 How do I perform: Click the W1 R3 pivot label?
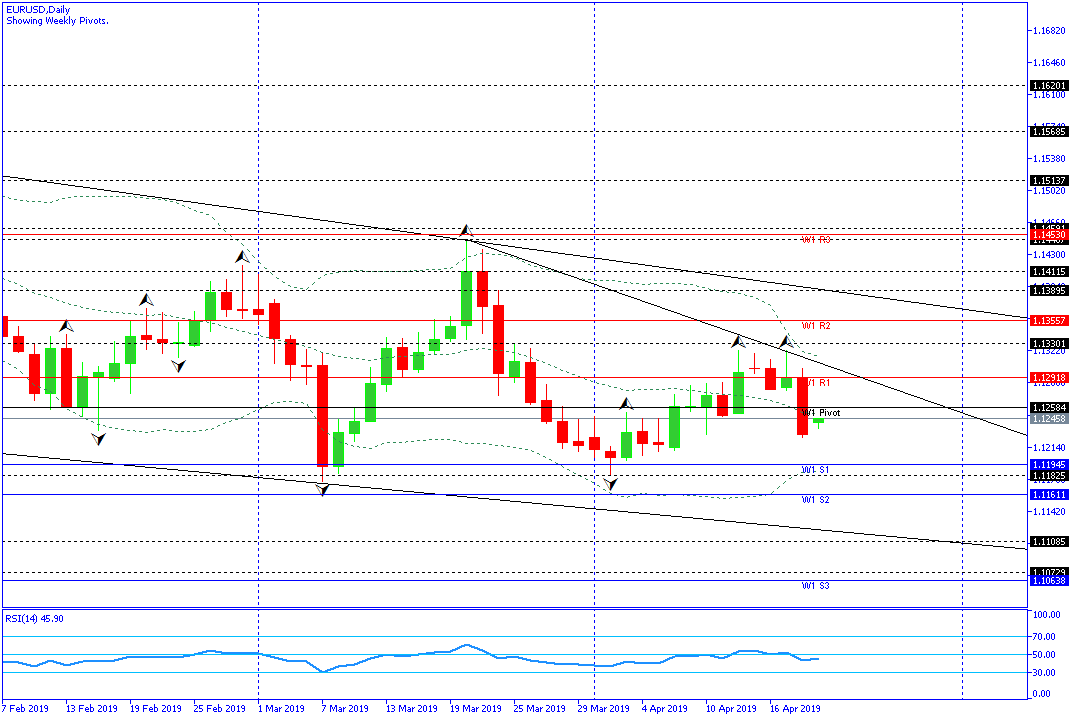[816, 240]
